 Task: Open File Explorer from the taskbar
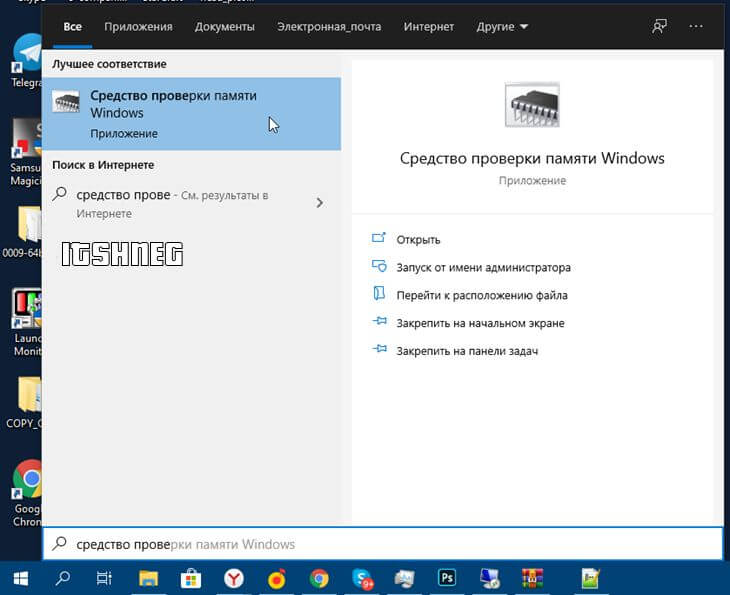tap(149, 579)
